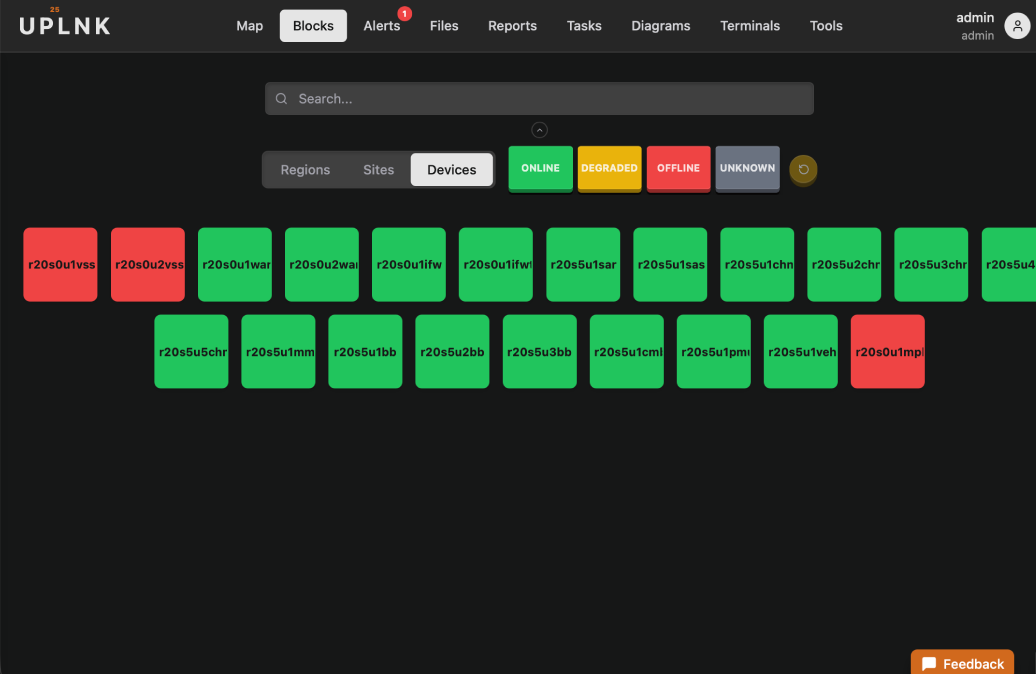The height and width of the screenshot is (674, 1036).
Task: Open offline device block r20s0u2vss
Action: 148,265
